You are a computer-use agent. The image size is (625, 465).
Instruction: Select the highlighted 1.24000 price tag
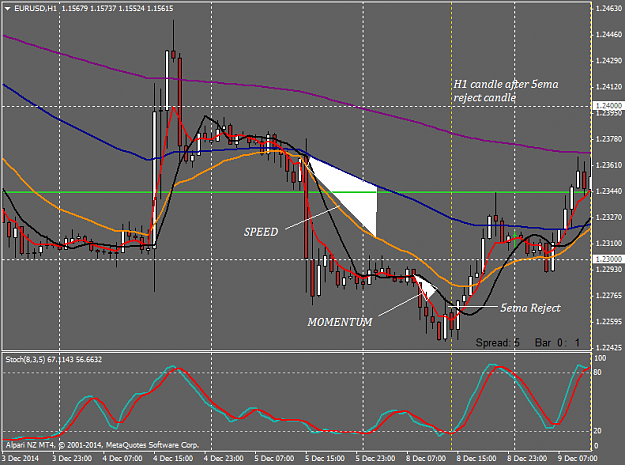(608, 106)
